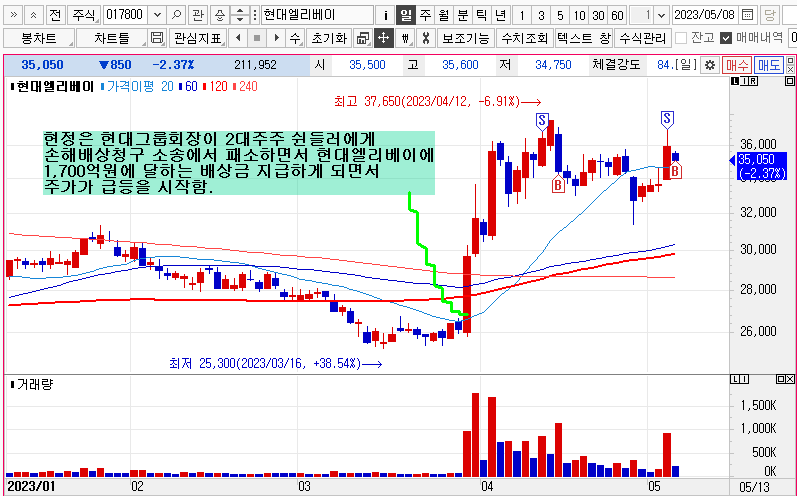Click the double up-chevron collapse icon
Image resolution: width=797 pixels, height=496 pixels.
coord(34,15)
